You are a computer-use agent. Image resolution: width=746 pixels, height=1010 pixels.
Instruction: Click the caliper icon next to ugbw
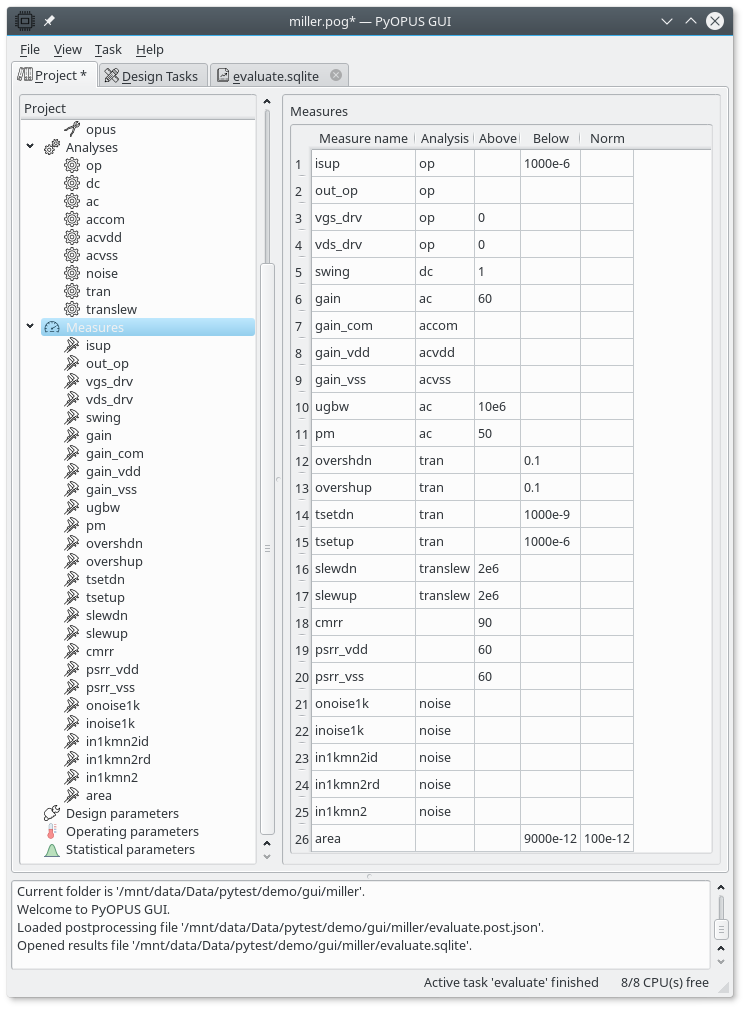tap(72, 507)
